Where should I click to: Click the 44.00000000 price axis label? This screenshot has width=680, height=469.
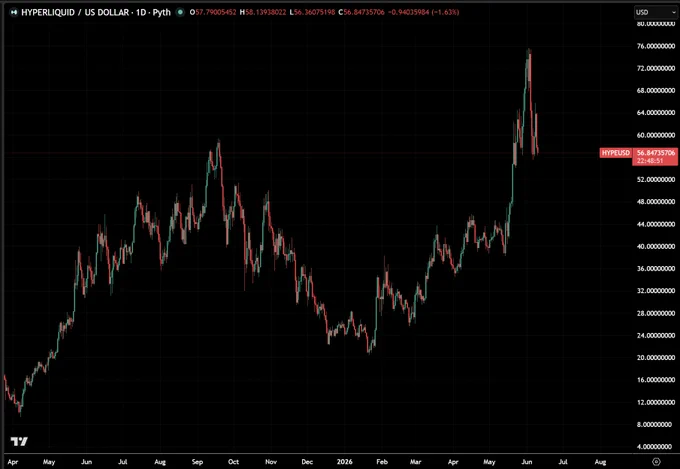tap(656, 224)
